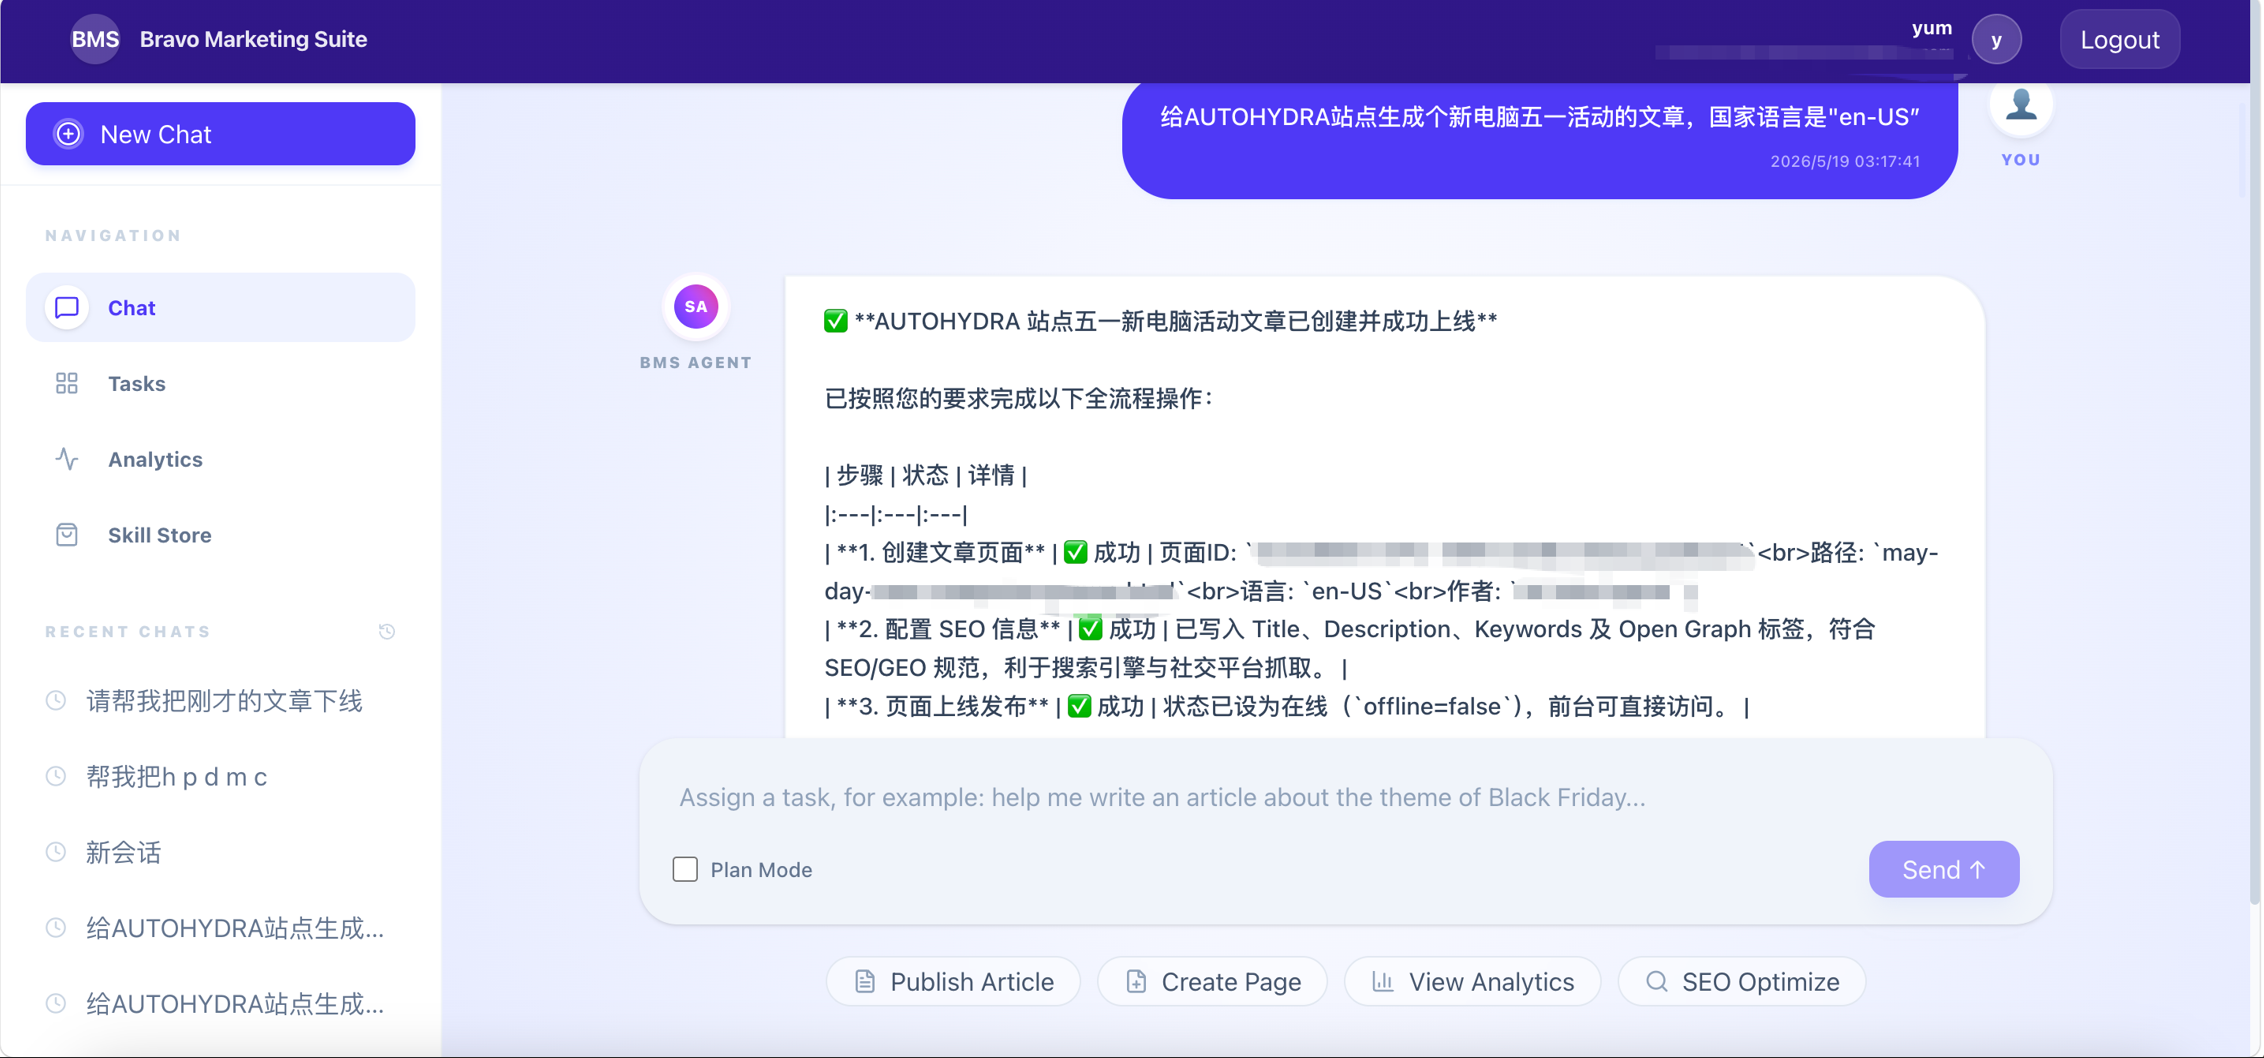Click the YOU user avatar icon
Screen dimensions: 2264x1058
click(x=2021, y=105)
